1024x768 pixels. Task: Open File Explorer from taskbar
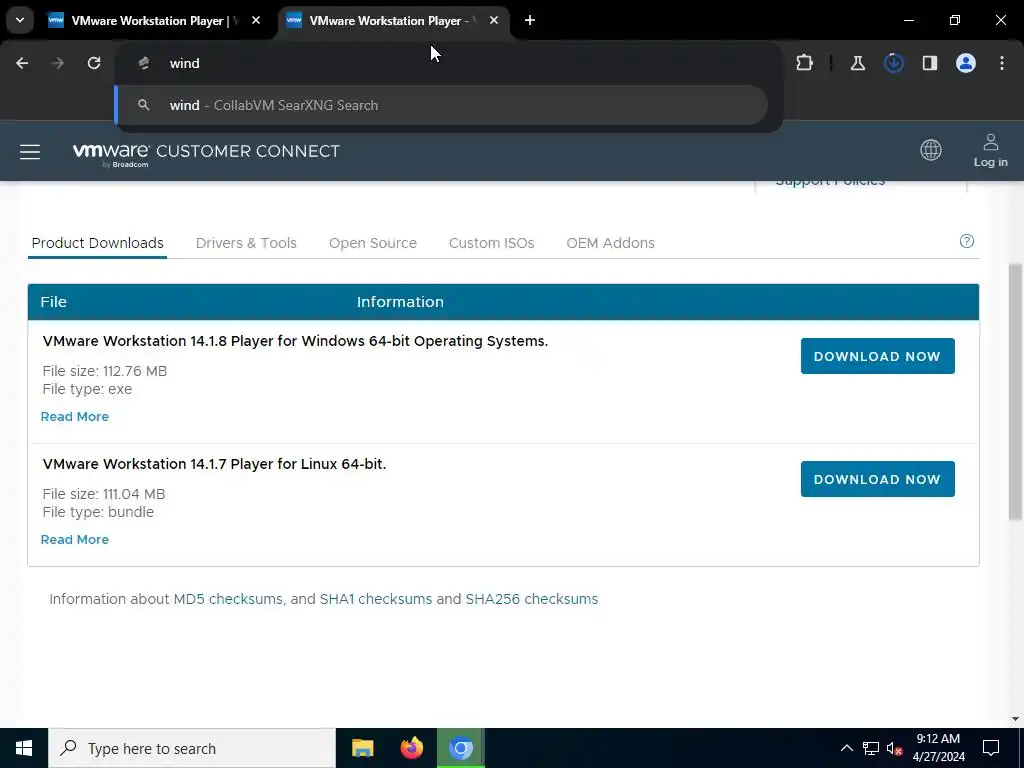(362, 748)
